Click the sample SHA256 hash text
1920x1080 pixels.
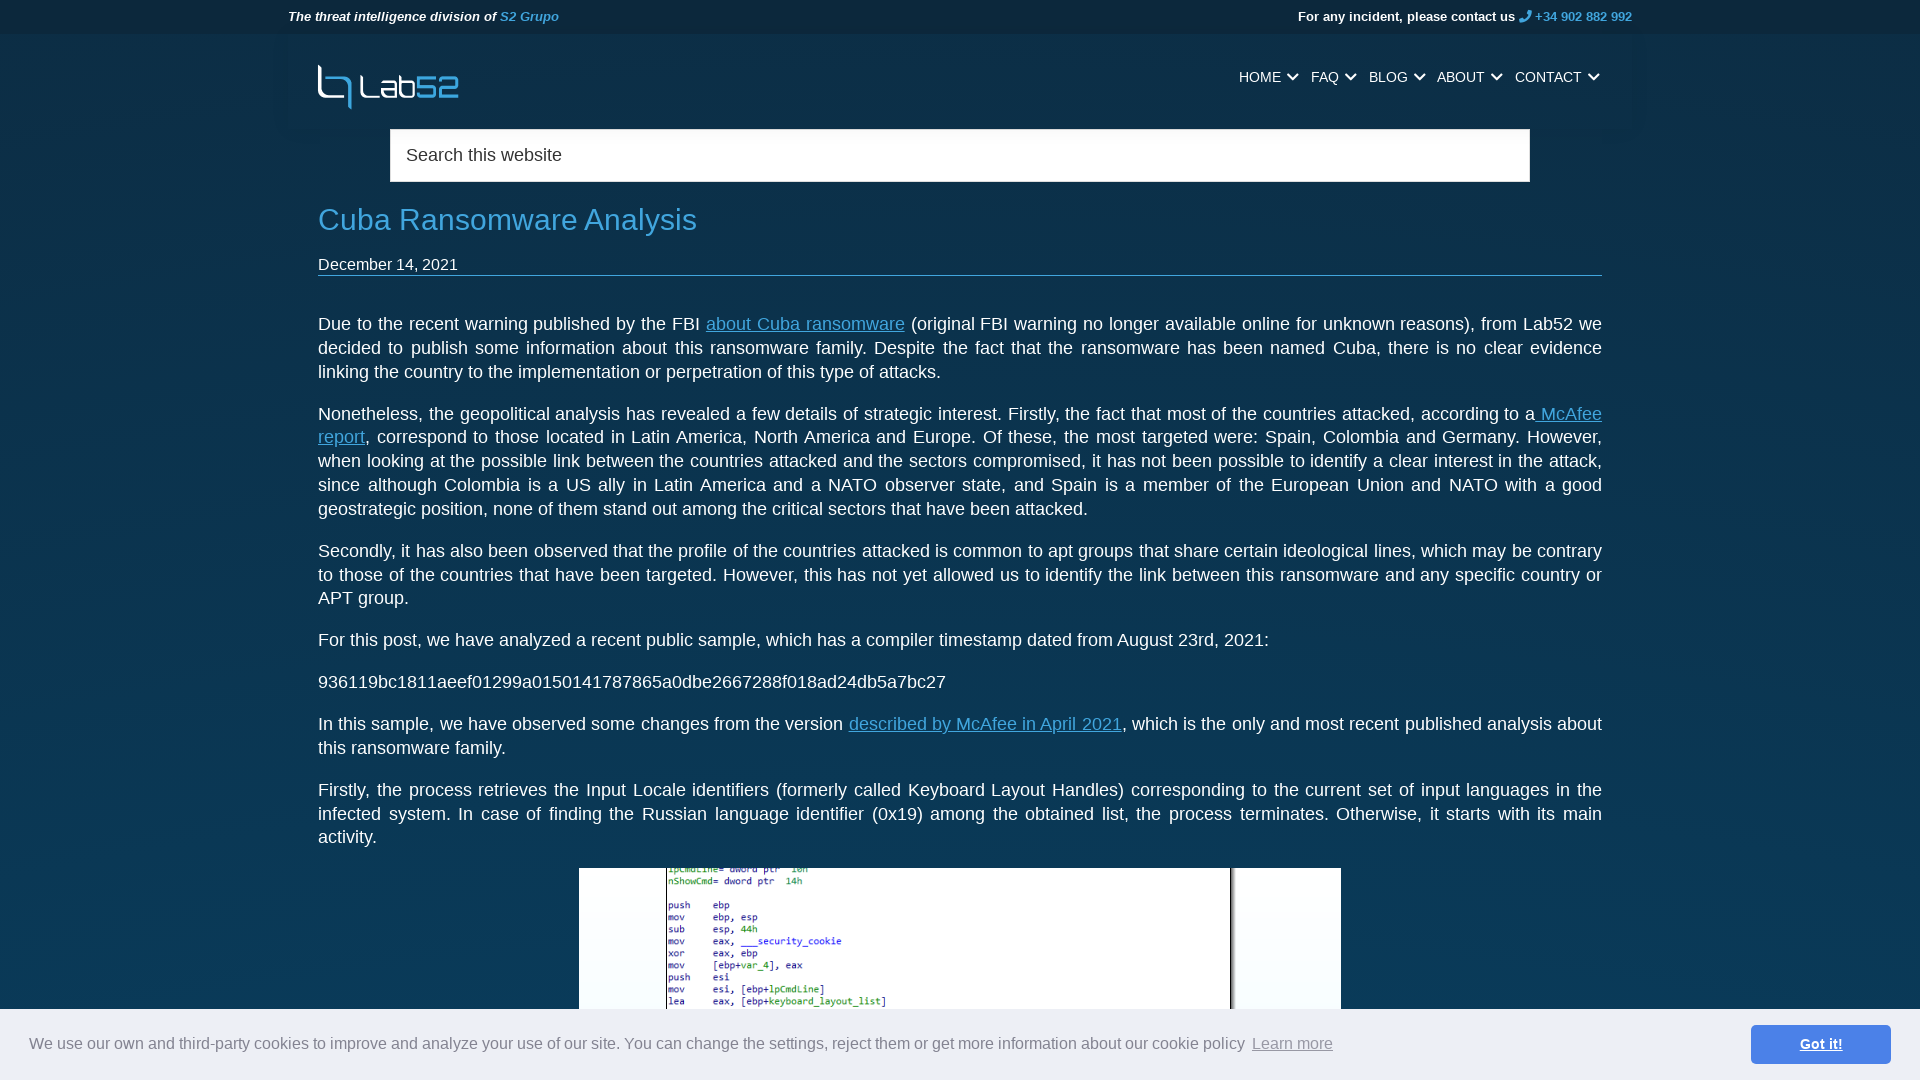[x=632, y=682]
